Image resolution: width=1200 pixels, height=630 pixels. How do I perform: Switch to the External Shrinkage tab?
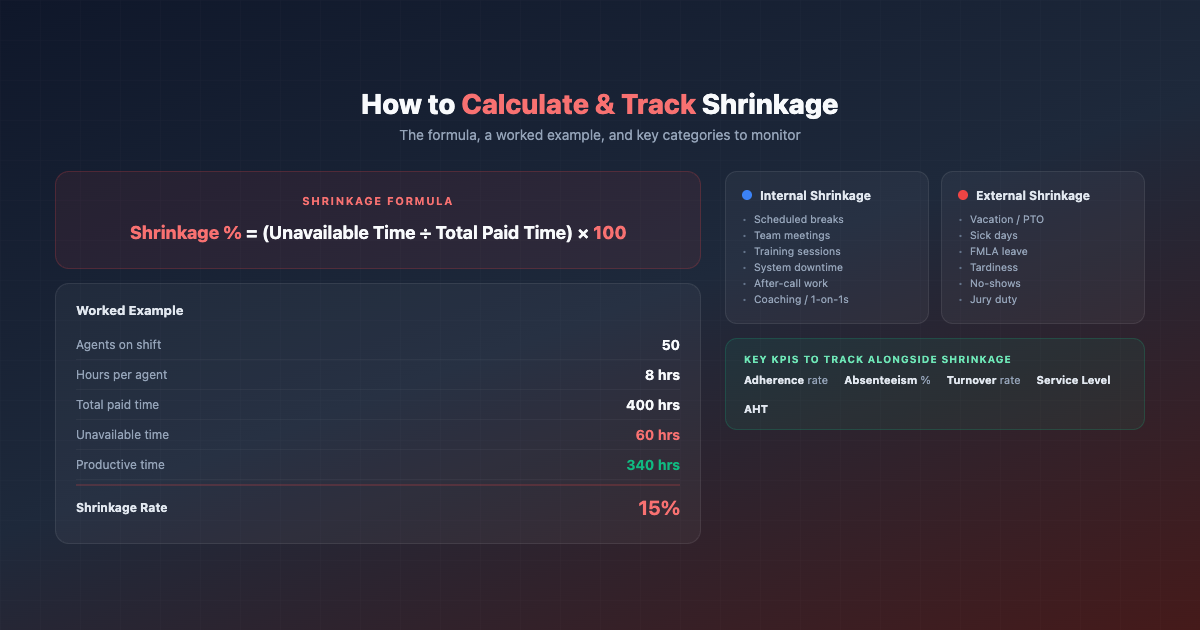tap(1031, 195)
